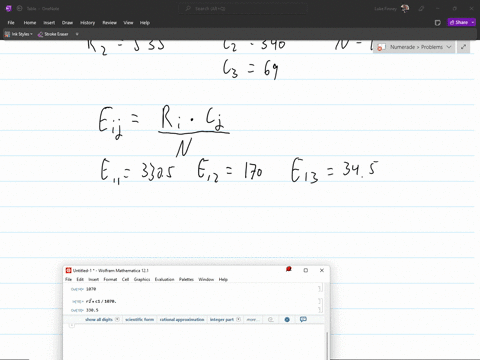Click the pen icon in OneNote title bar
Screen dimensions: 480x360
pos(421,8)
